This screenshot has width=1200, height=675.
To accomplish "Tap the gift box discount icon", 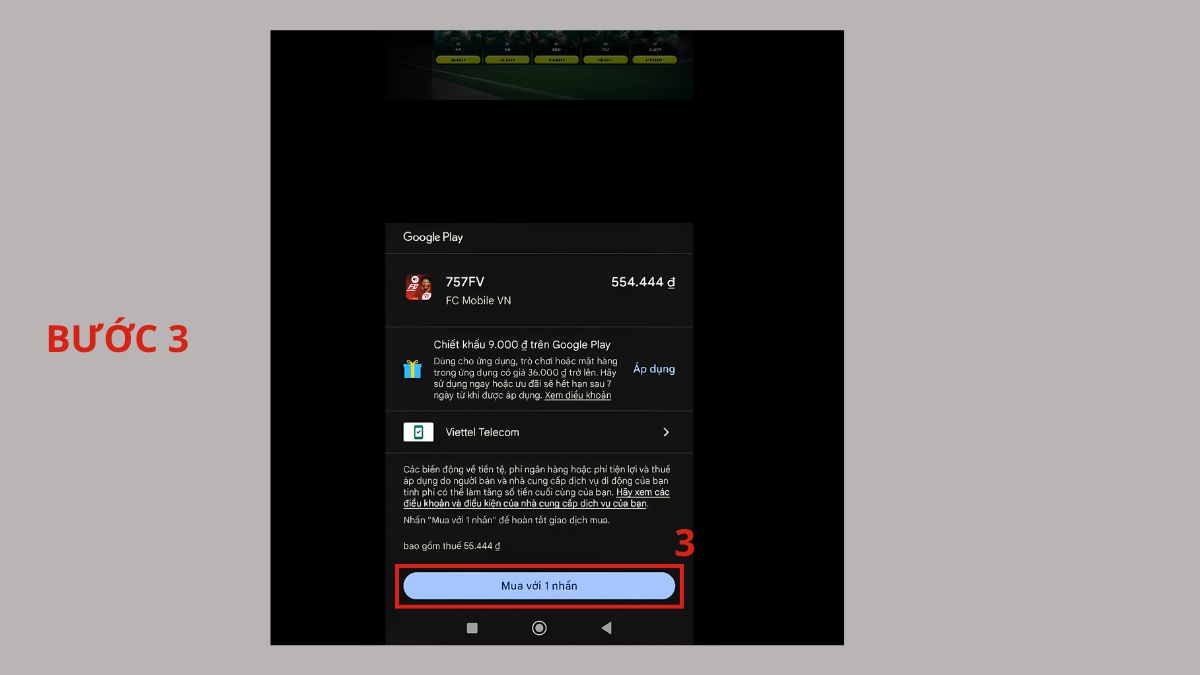I will point(413,369).
